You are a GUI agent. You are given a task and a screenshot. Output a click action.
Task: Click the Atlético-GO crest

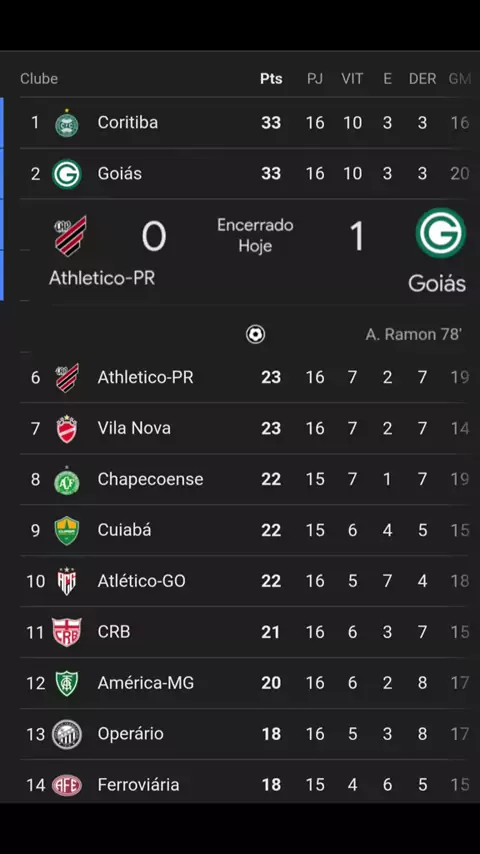67,581
